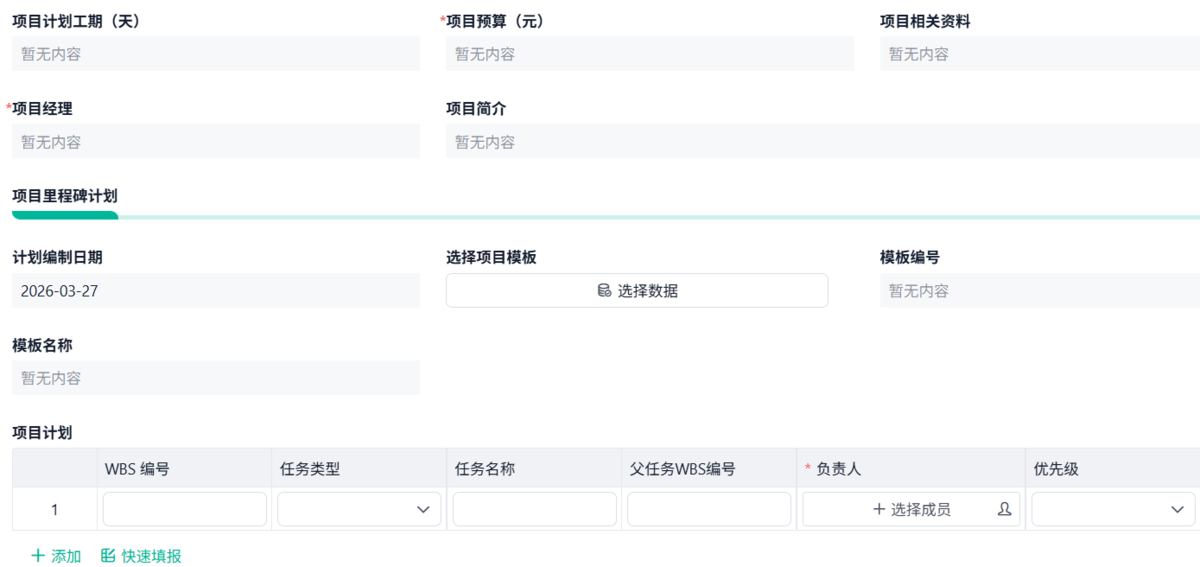Click the plus icon next to 添加
Image resolution: width=1200 pixels, height=567 pixels.
38,556
